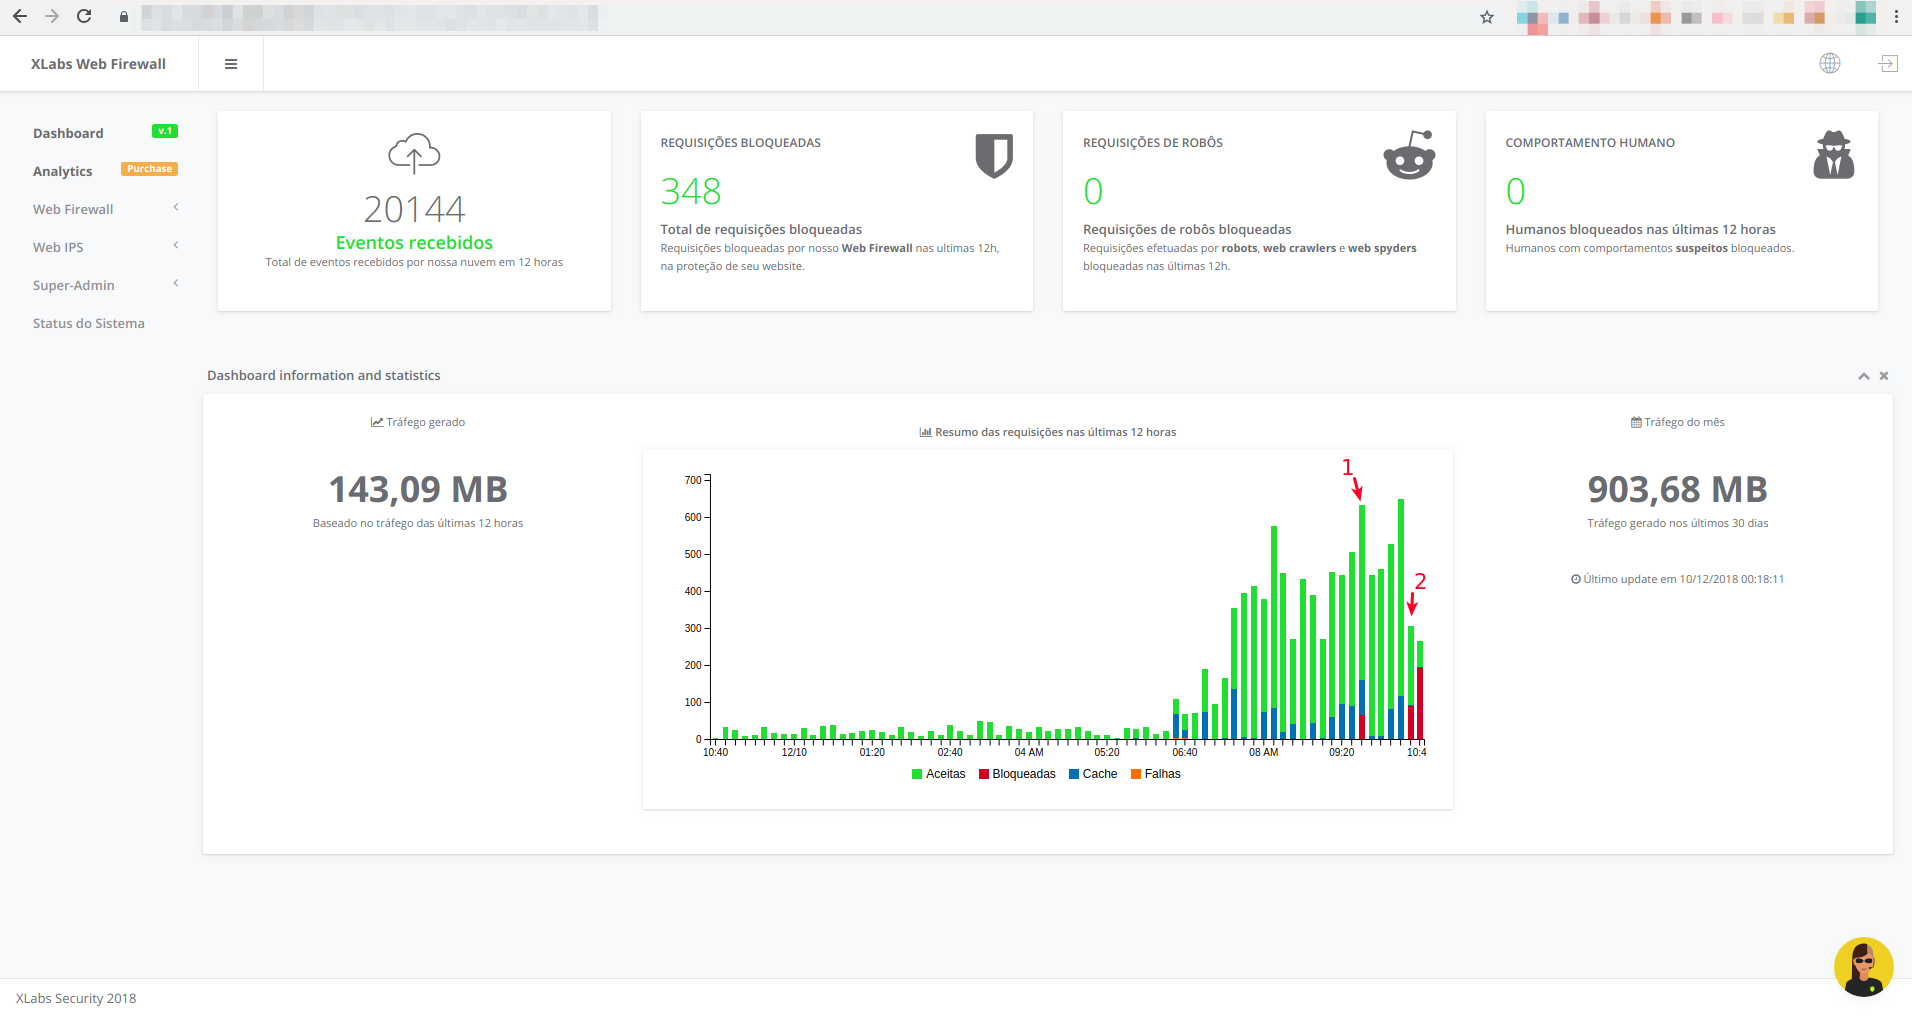Click the v.1 badge next to Dashboard
The width and height of the screenshot is (1912, 1016).
pos(165,131)
